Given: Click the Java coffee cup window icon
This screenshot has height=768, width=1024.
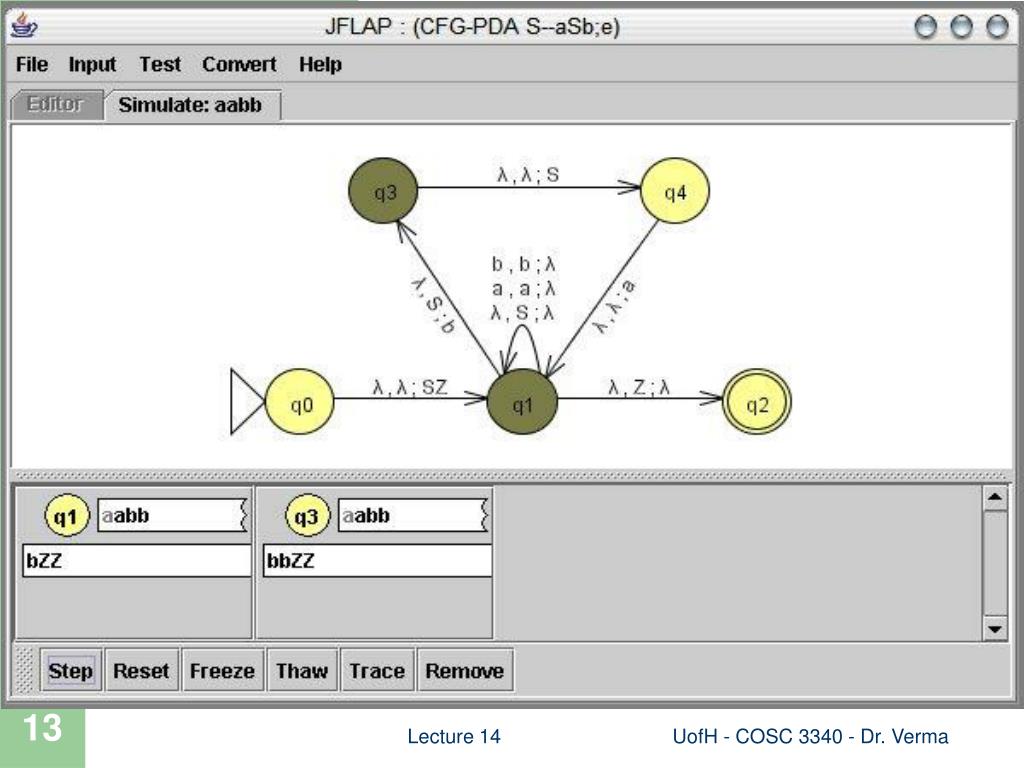Looking at the screenshot, I should (25, 26).
